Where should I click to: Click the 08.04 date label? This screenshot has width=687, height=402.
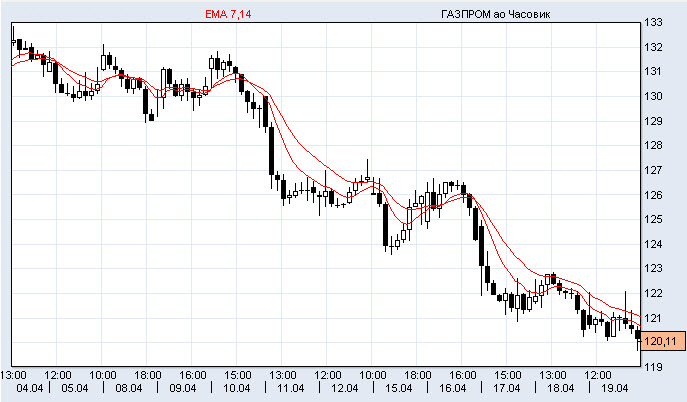tap(129, 388)
